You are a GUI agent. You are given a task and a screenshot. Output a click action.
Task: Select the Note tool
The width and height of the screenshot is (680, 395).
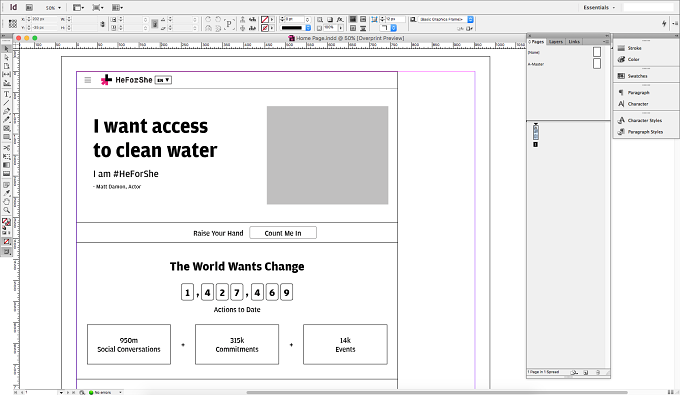[7, 185]
